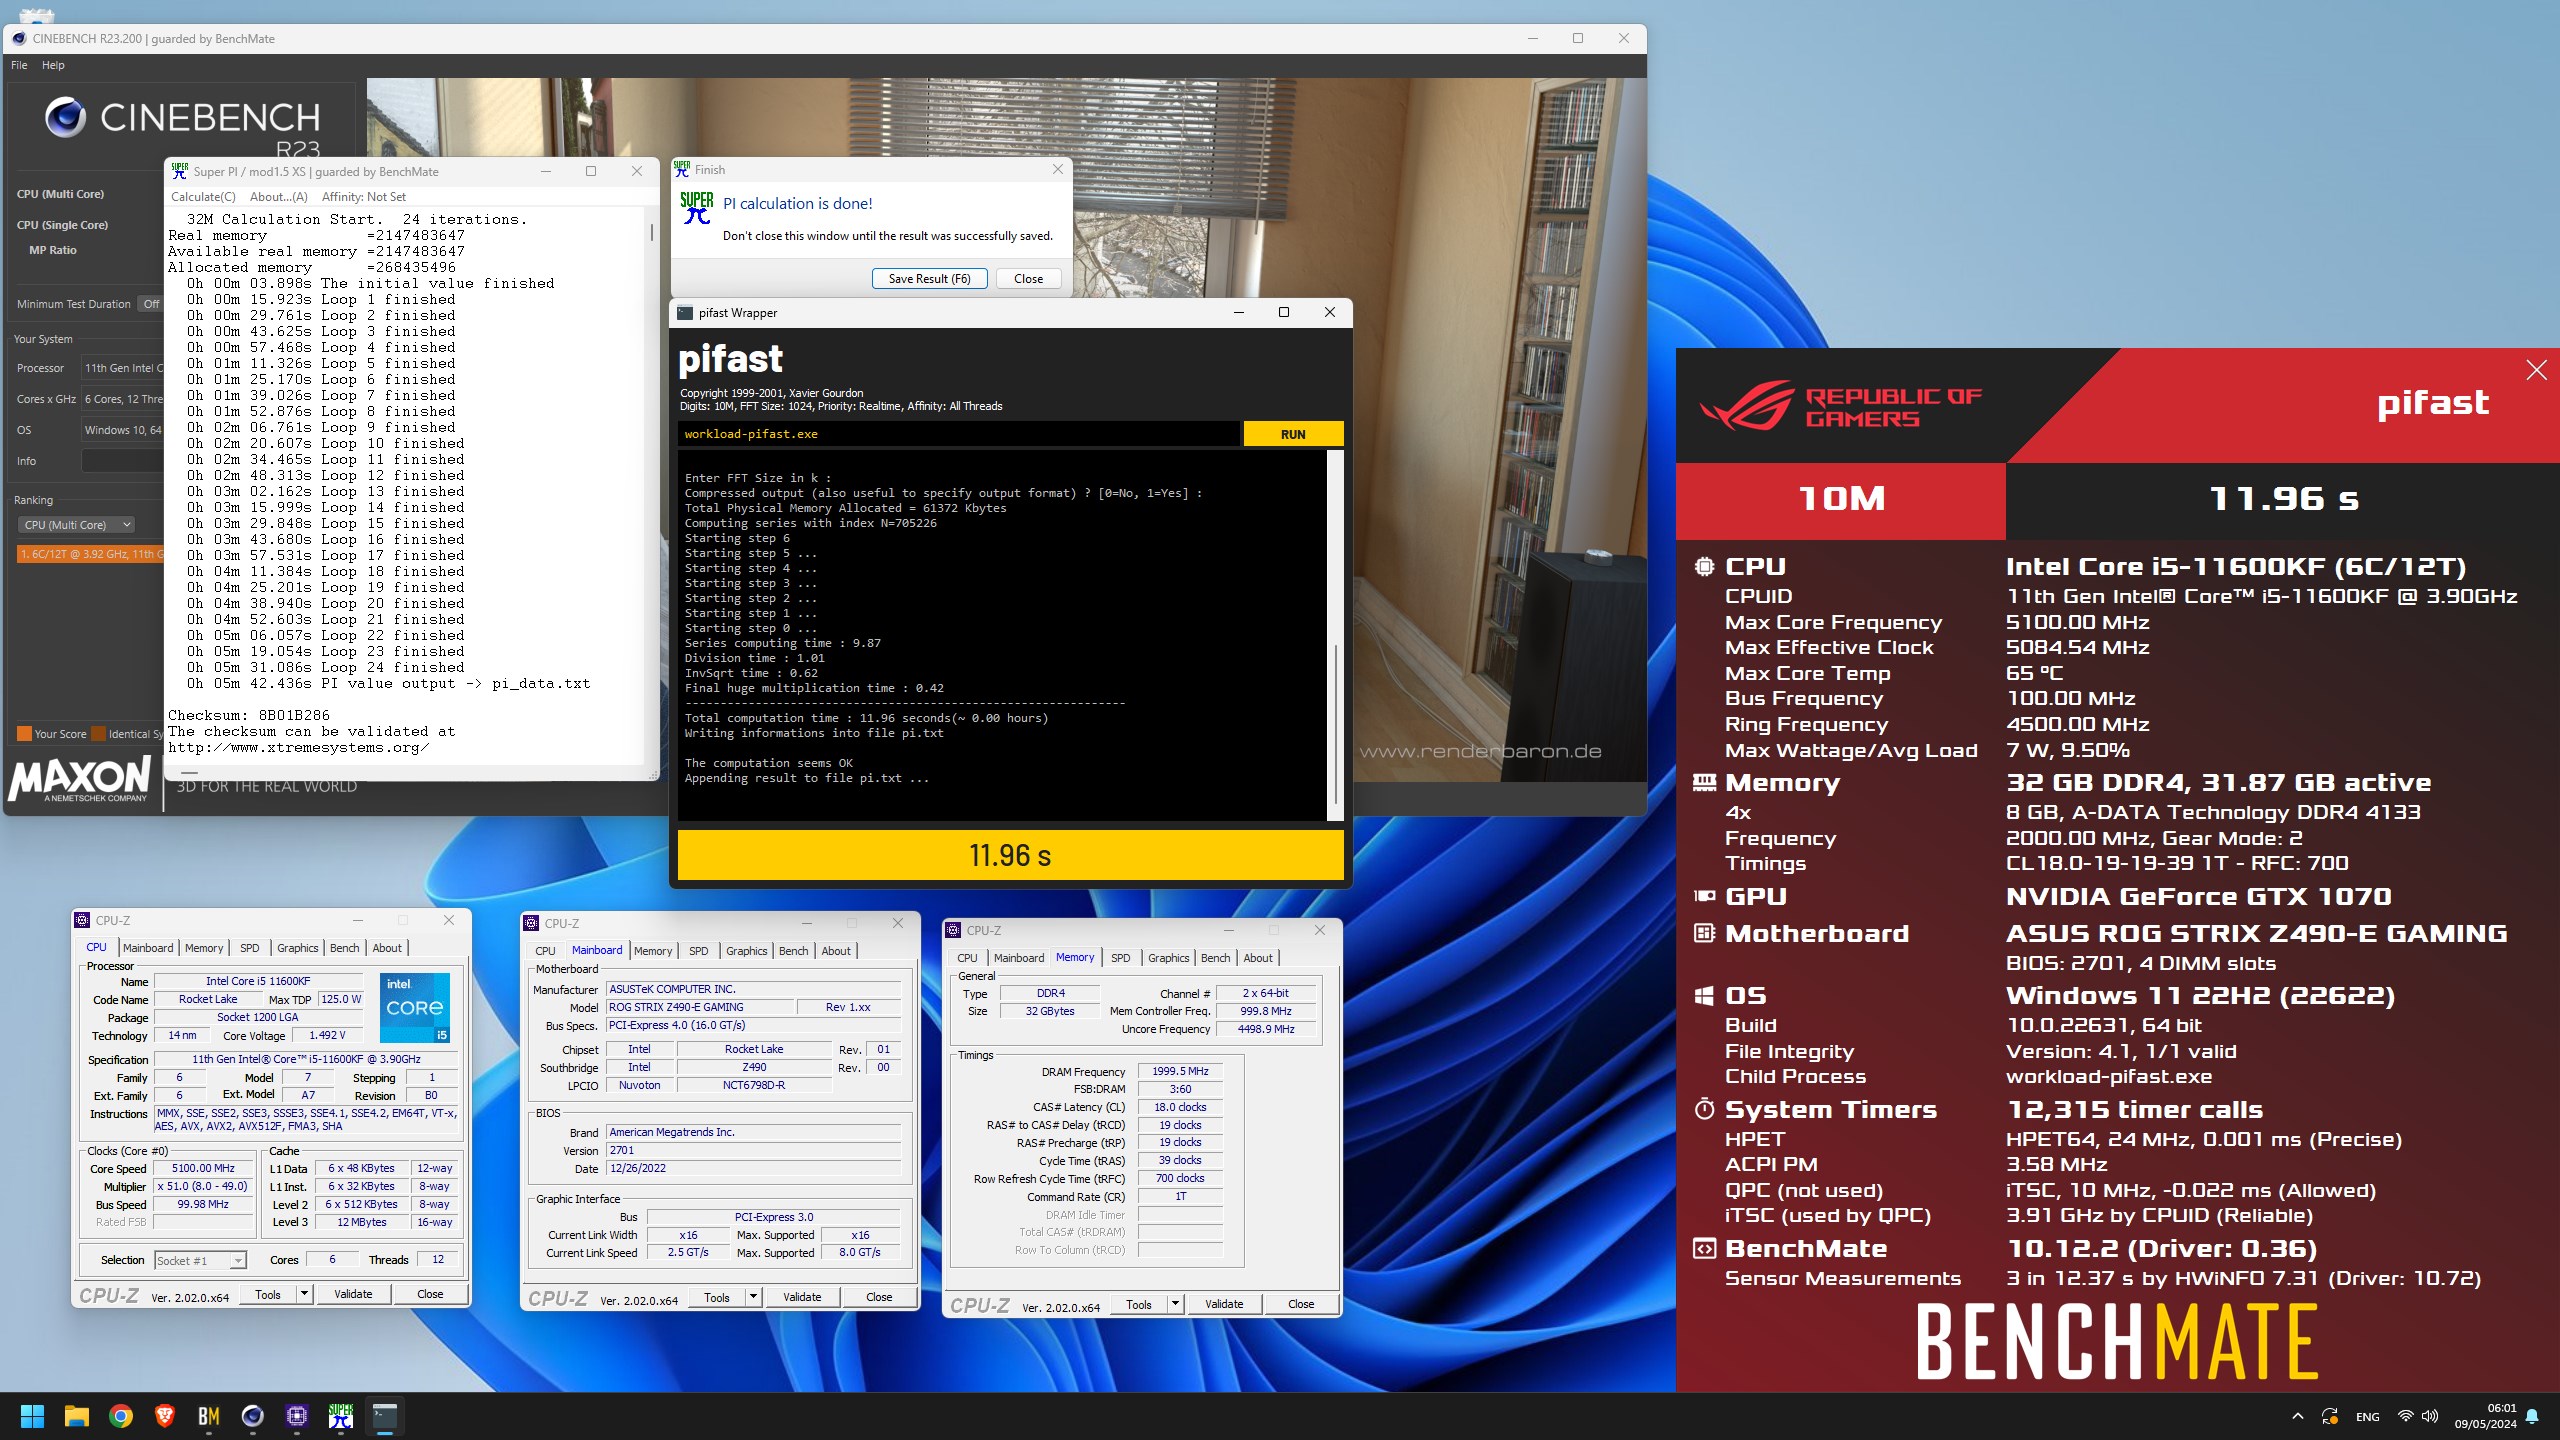Open Super PI About...(A) menu

(278, 197)
